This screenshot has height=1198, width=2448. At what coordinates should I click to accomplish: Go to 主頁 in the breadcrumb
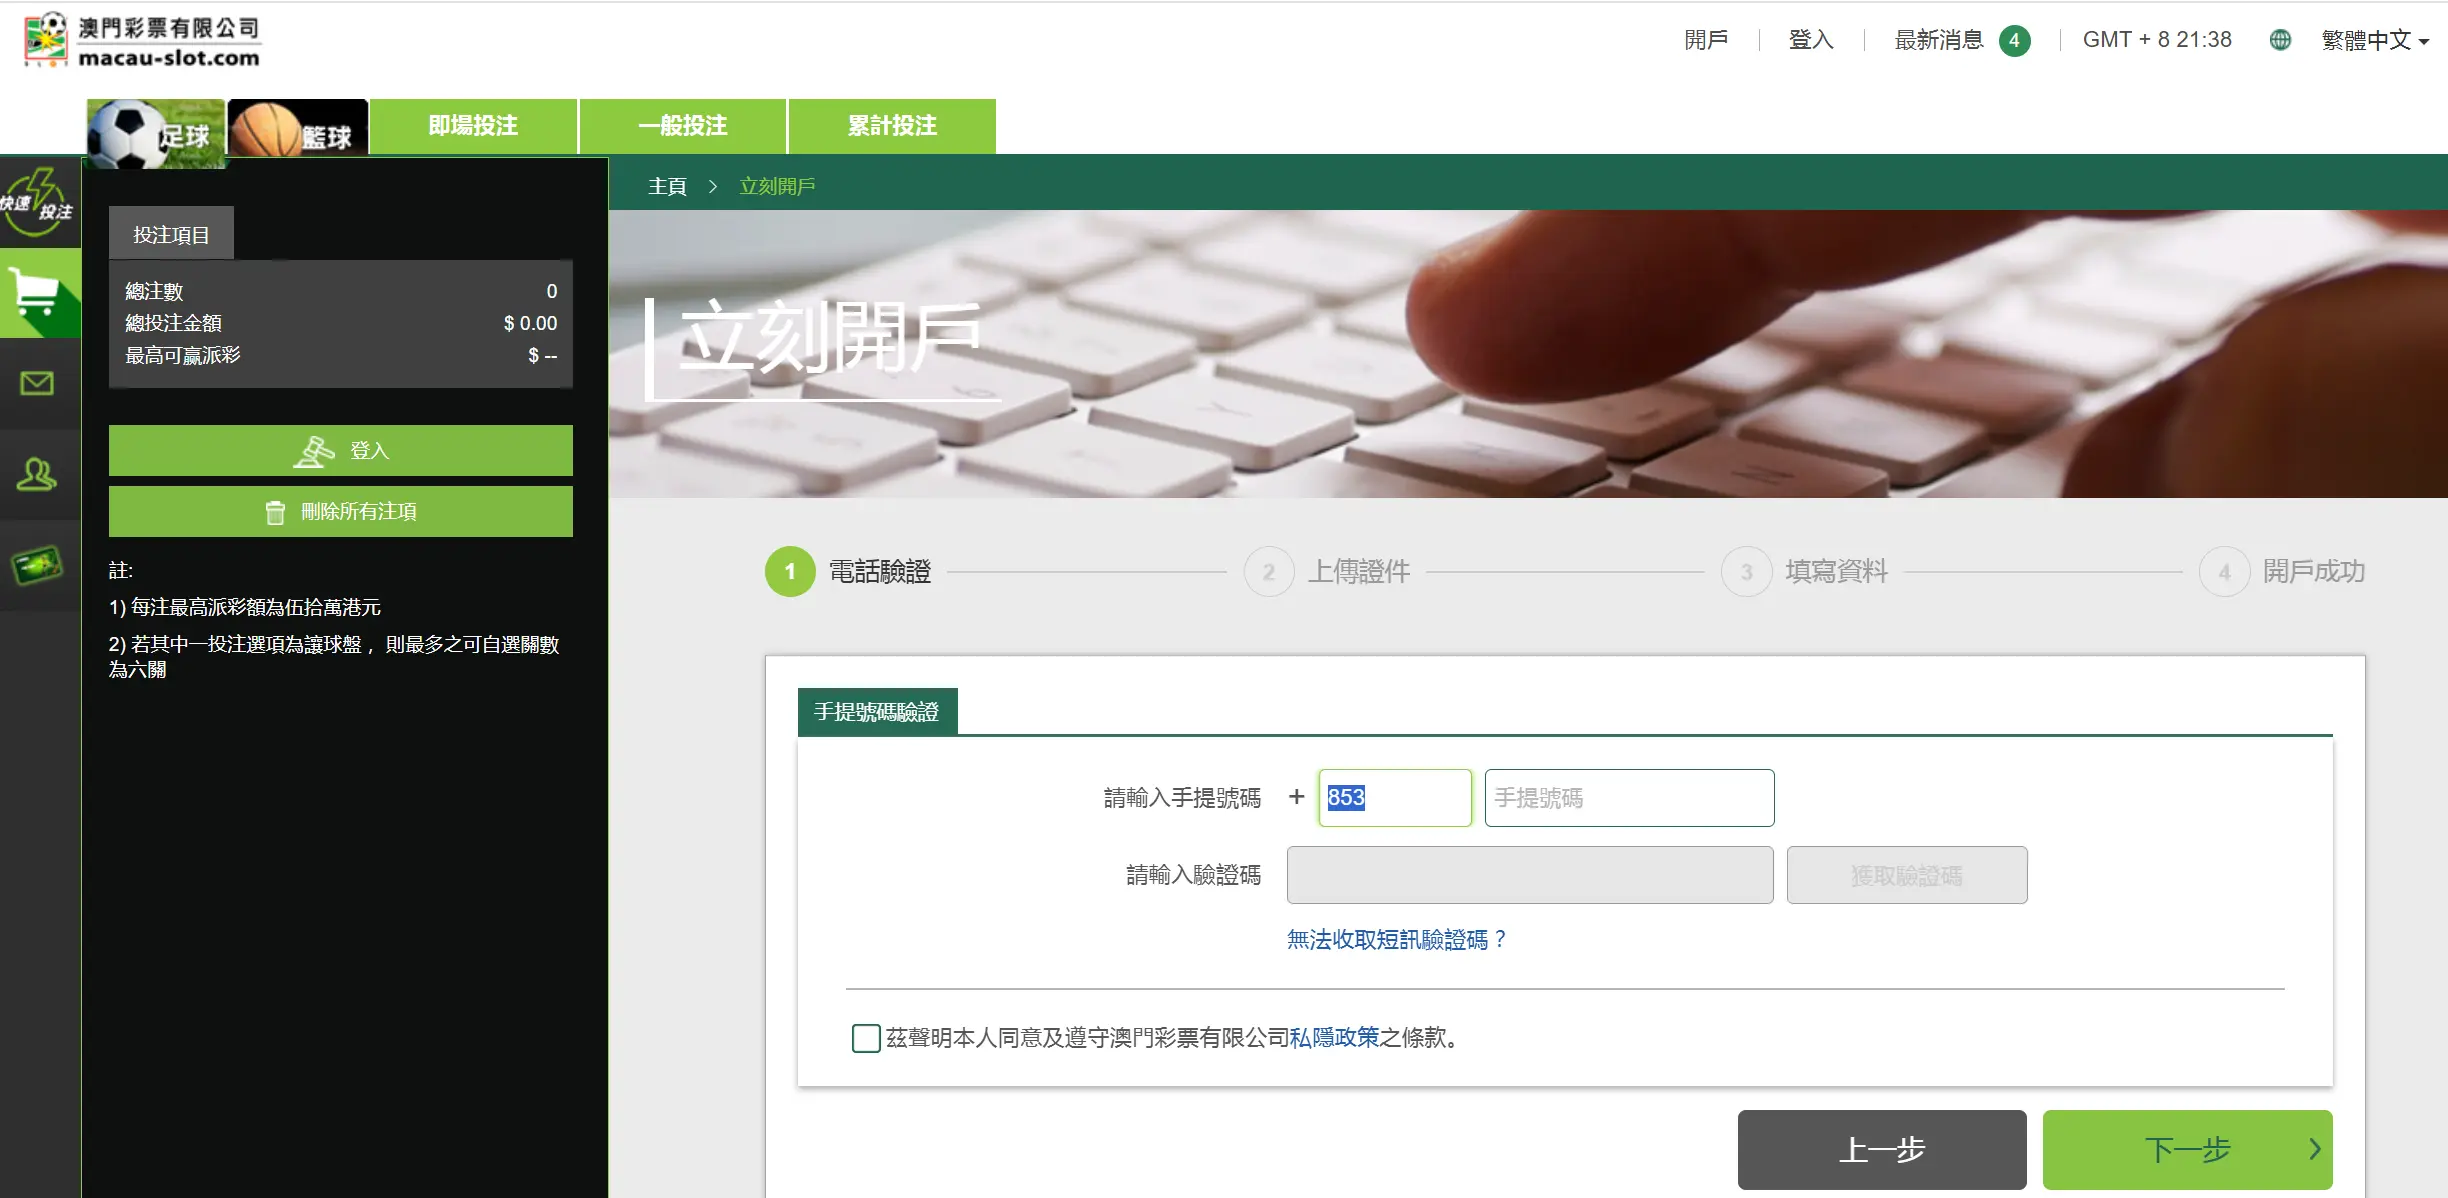[667, 186]
